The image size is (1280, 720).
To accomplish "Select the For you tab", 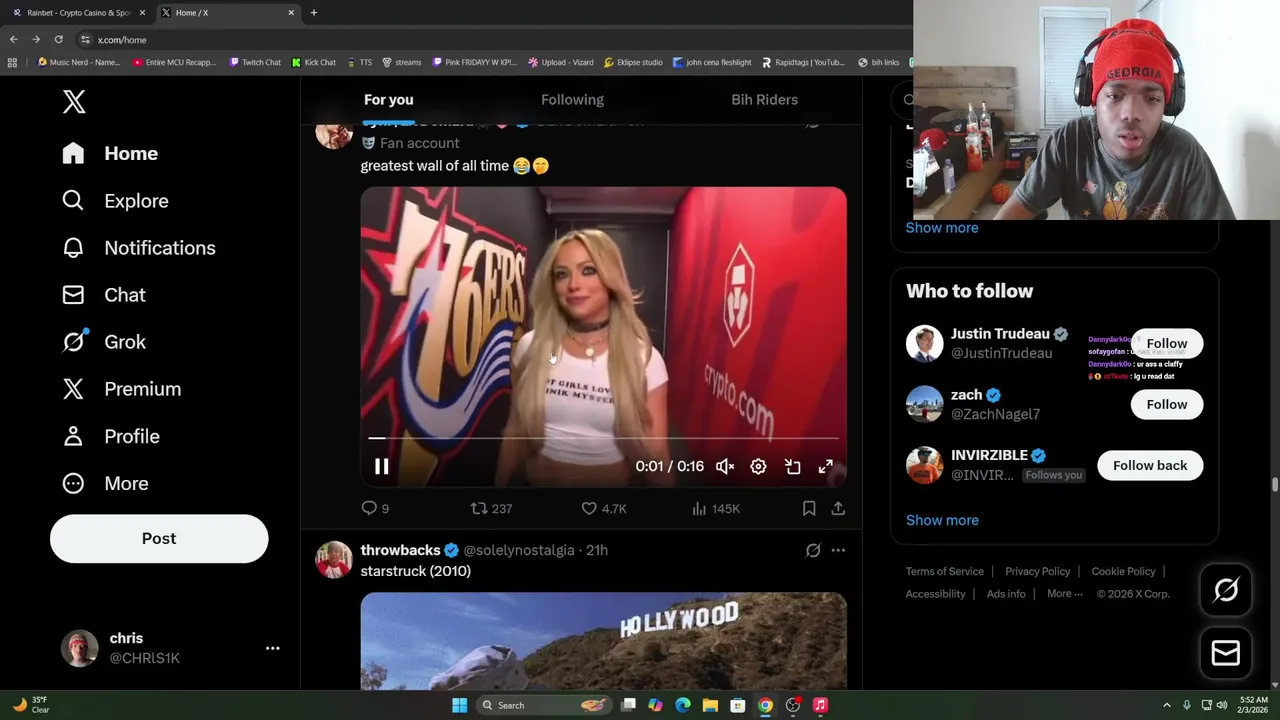I will pos(388,99).
